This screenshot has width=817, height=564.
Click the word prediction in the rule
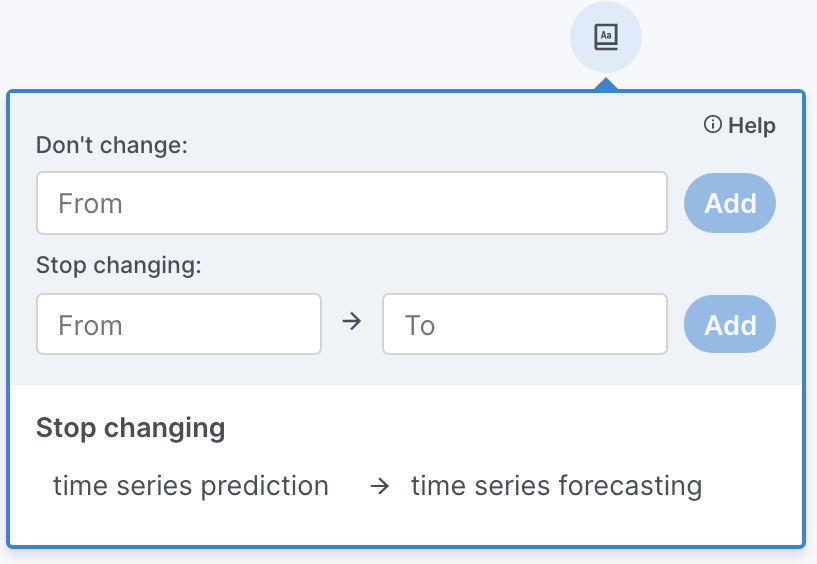pos(265,486)
